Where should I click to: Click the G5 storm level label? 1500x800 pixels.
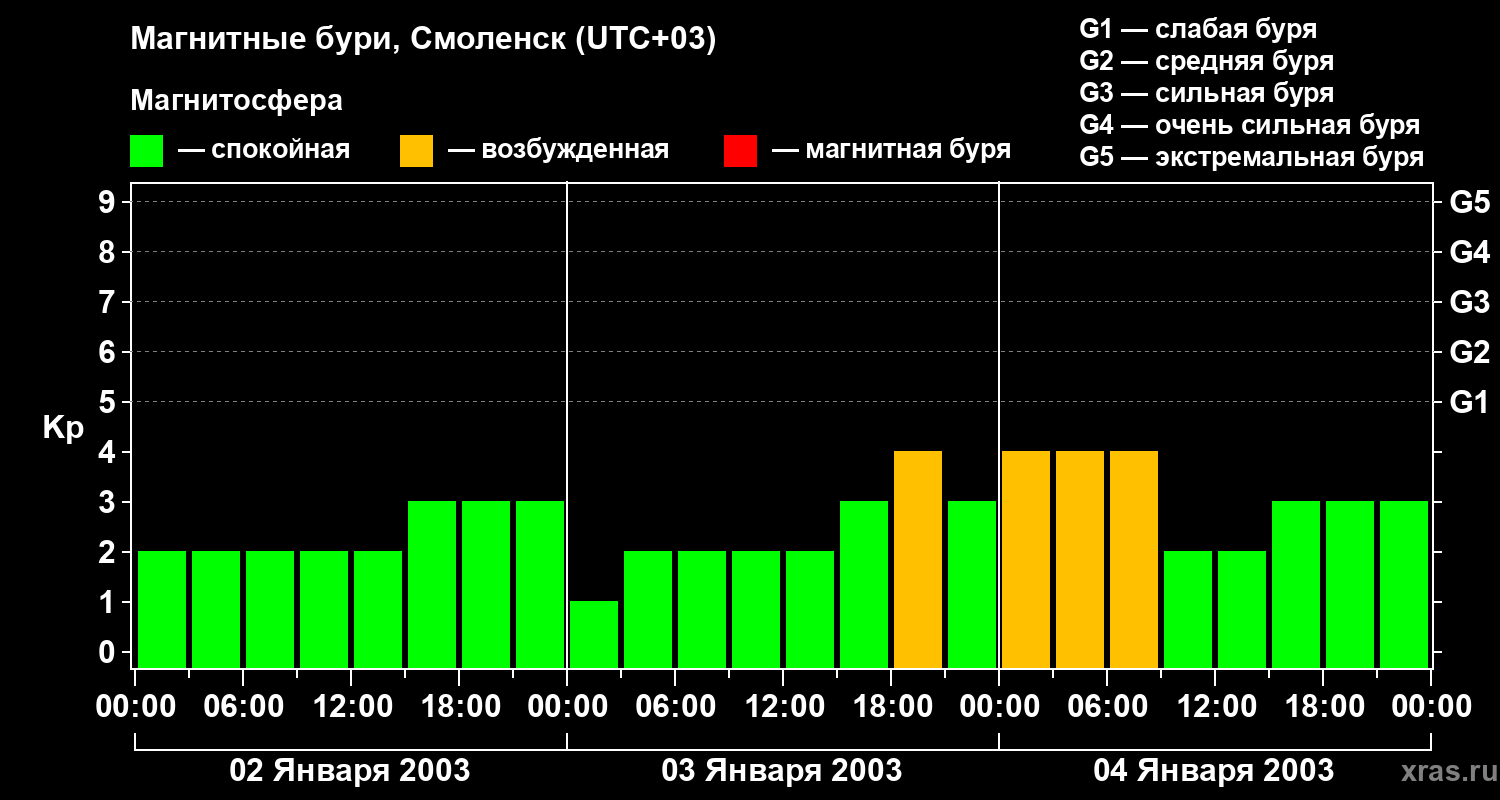(x=1469, y=202)
